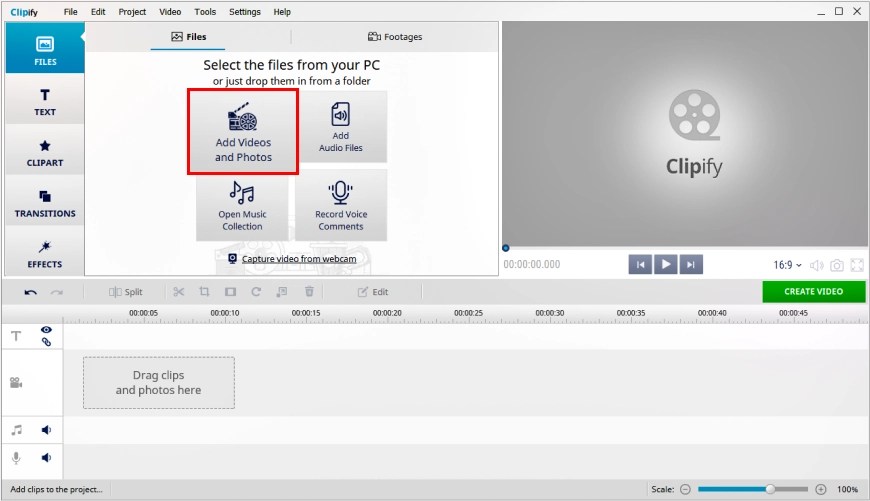This screenshot has width=870, height=501.
Task: Click the replace clip icon in toolbar
Action: (282, 292)
